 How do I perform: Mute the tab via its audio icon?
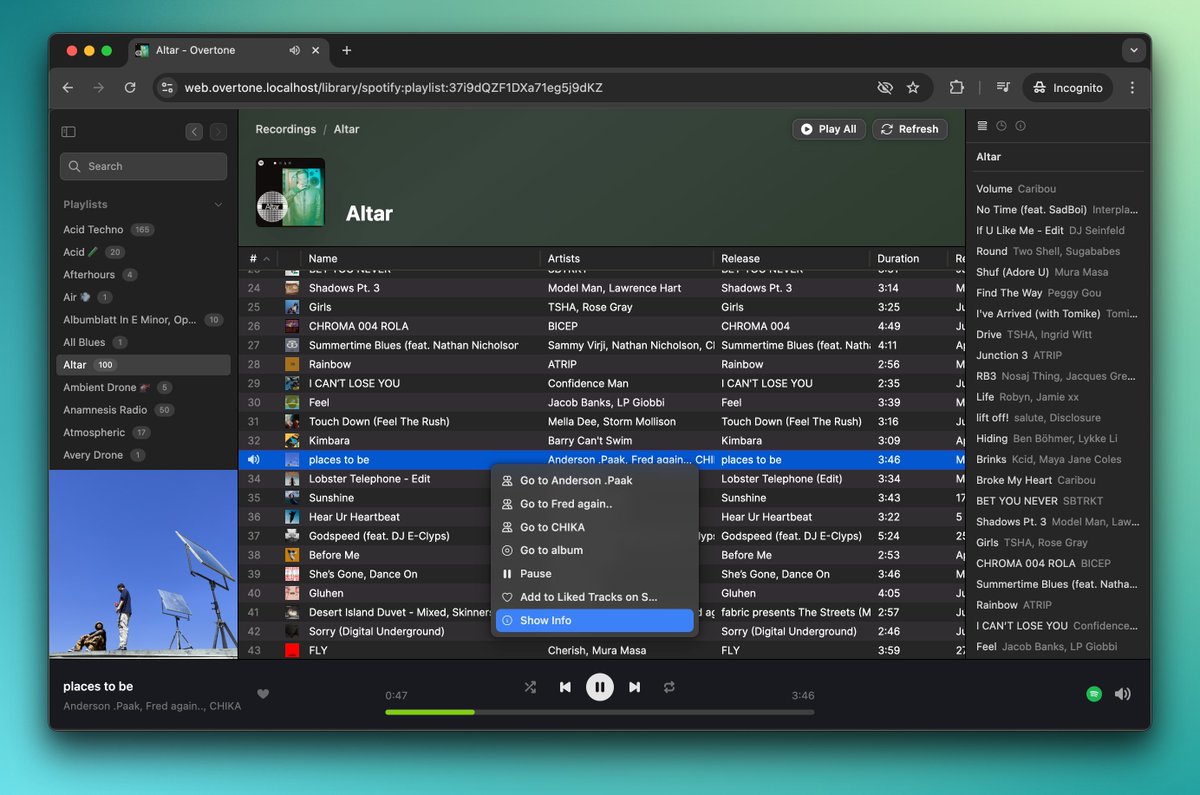[295, 50]
